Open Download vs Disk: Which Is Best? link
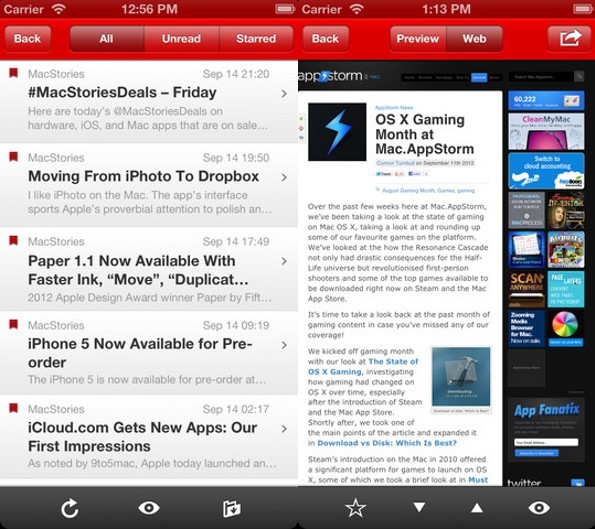The width and height of the screenshot is (595, 529). pos(387,443)
